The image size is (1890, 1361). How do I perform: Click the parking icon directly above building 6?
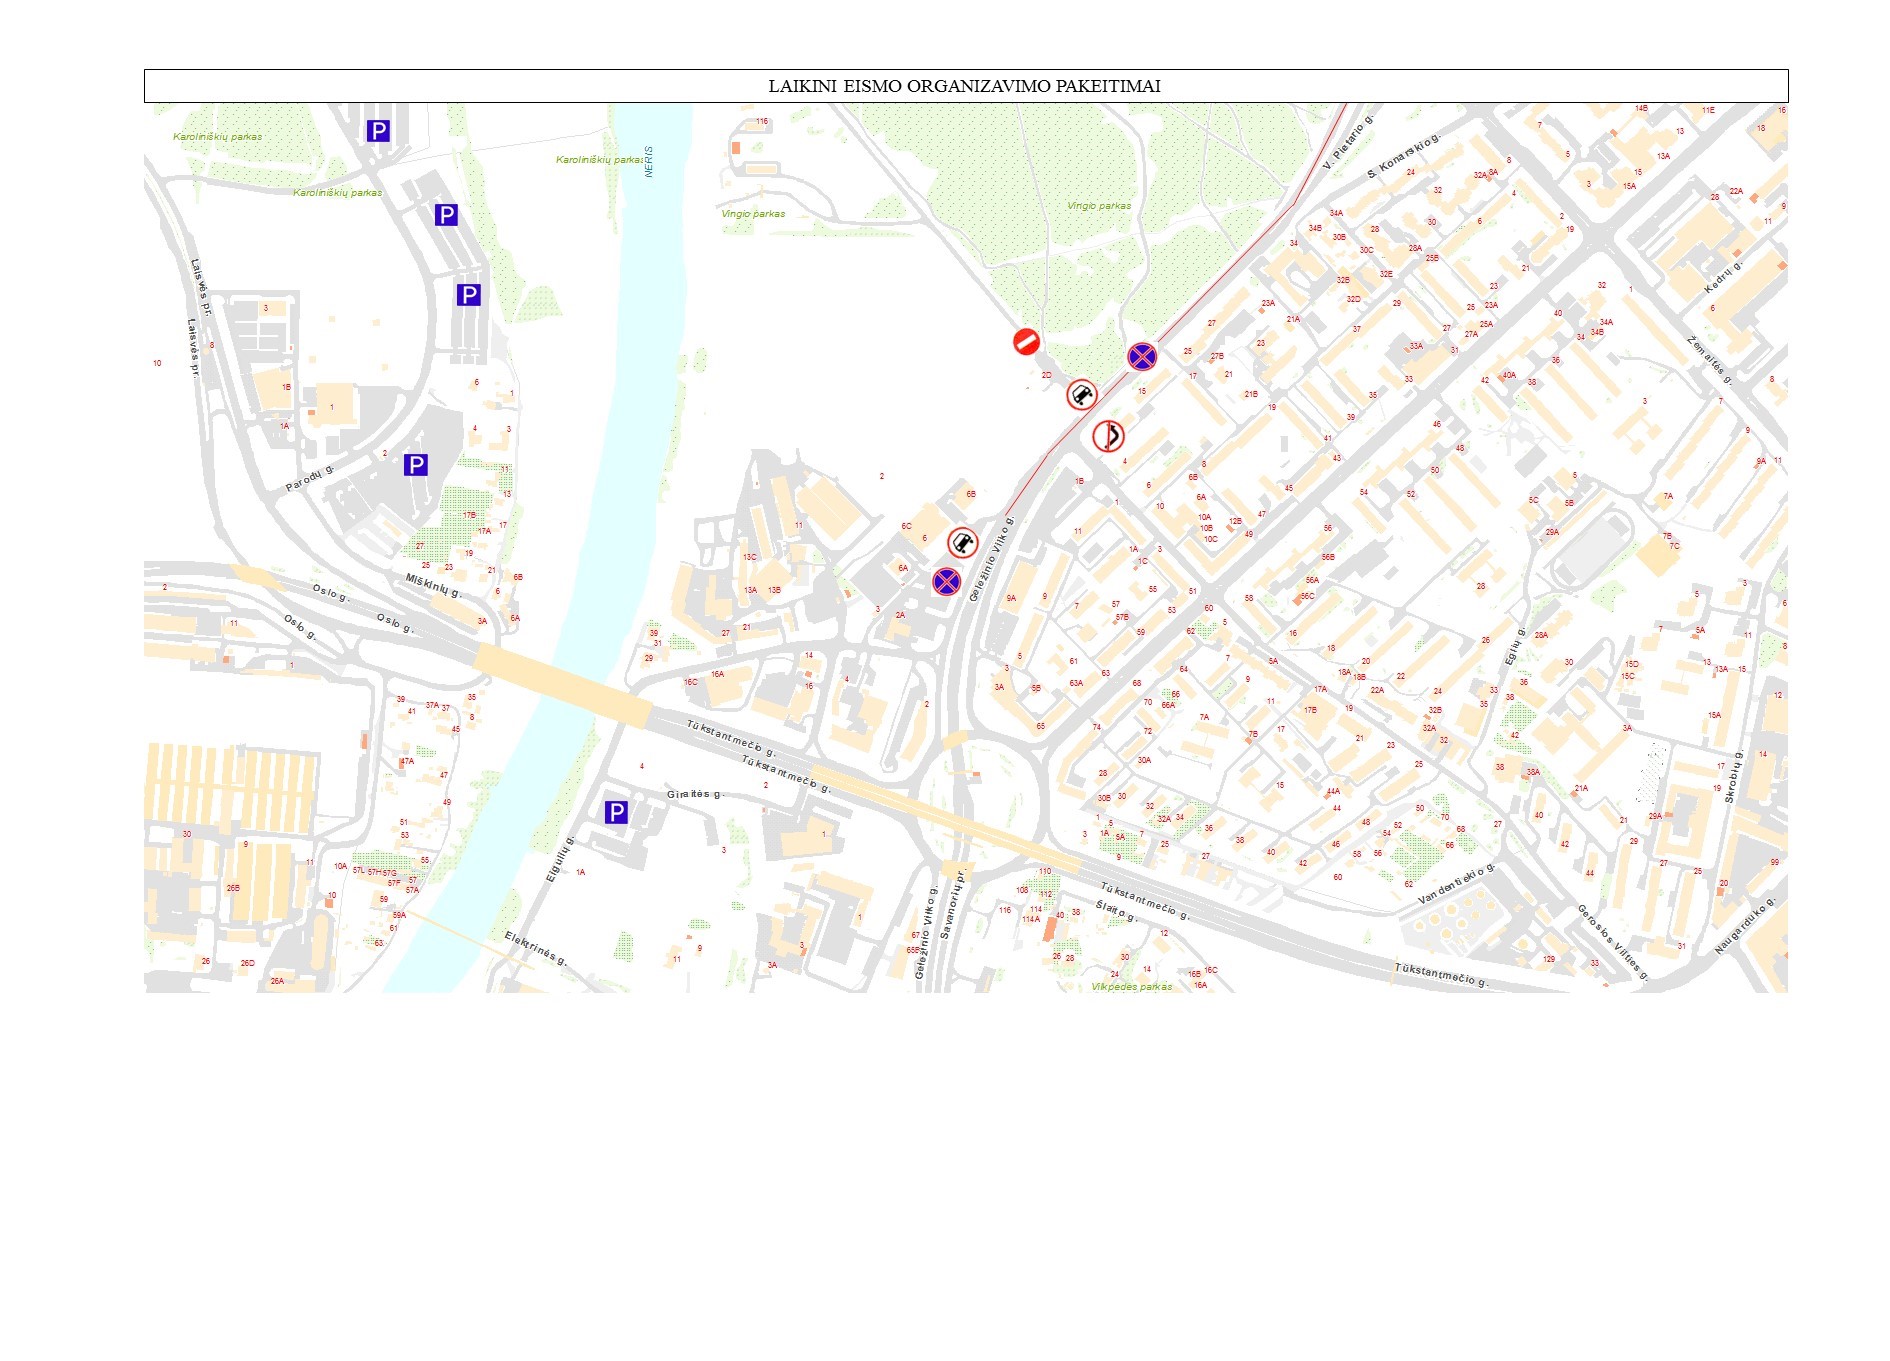coord(468,294)
